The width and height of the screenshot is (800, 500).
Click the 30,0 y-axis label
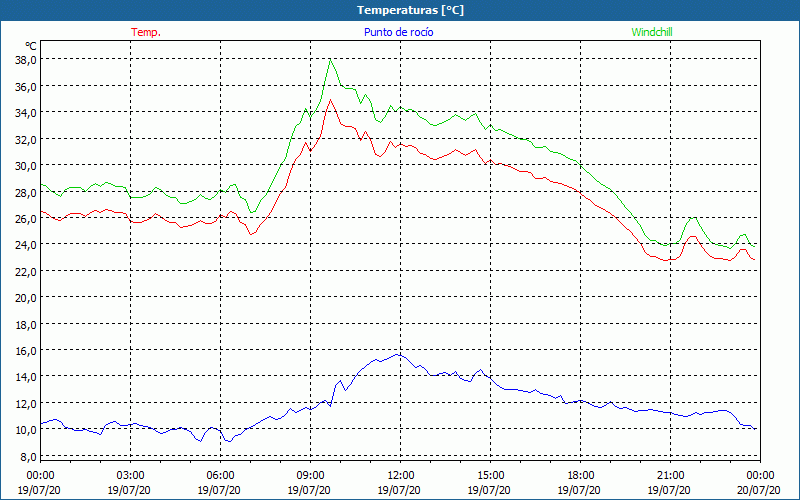pyautogui.click(x=27, y=166)
